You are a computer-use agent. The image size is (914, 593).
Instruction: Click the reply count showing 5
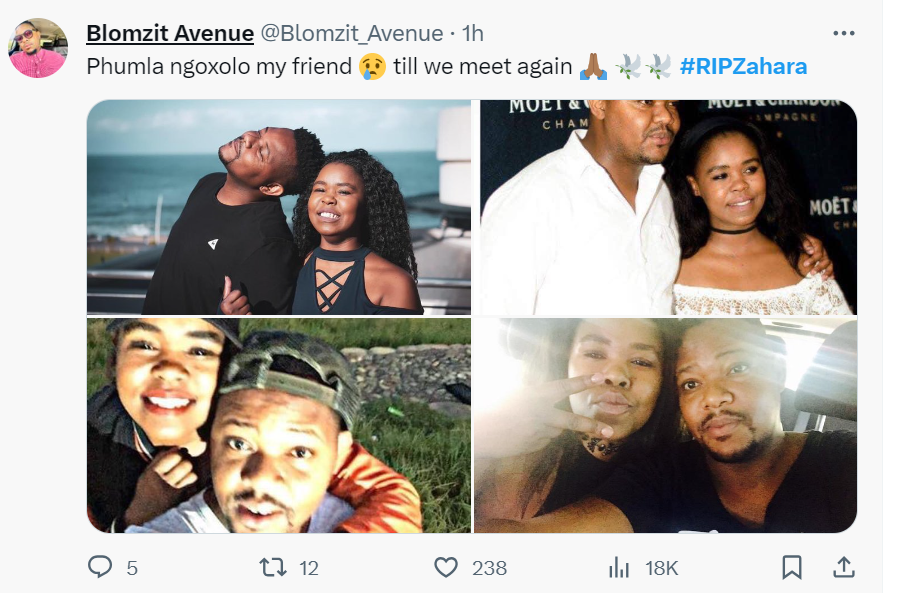132,568
